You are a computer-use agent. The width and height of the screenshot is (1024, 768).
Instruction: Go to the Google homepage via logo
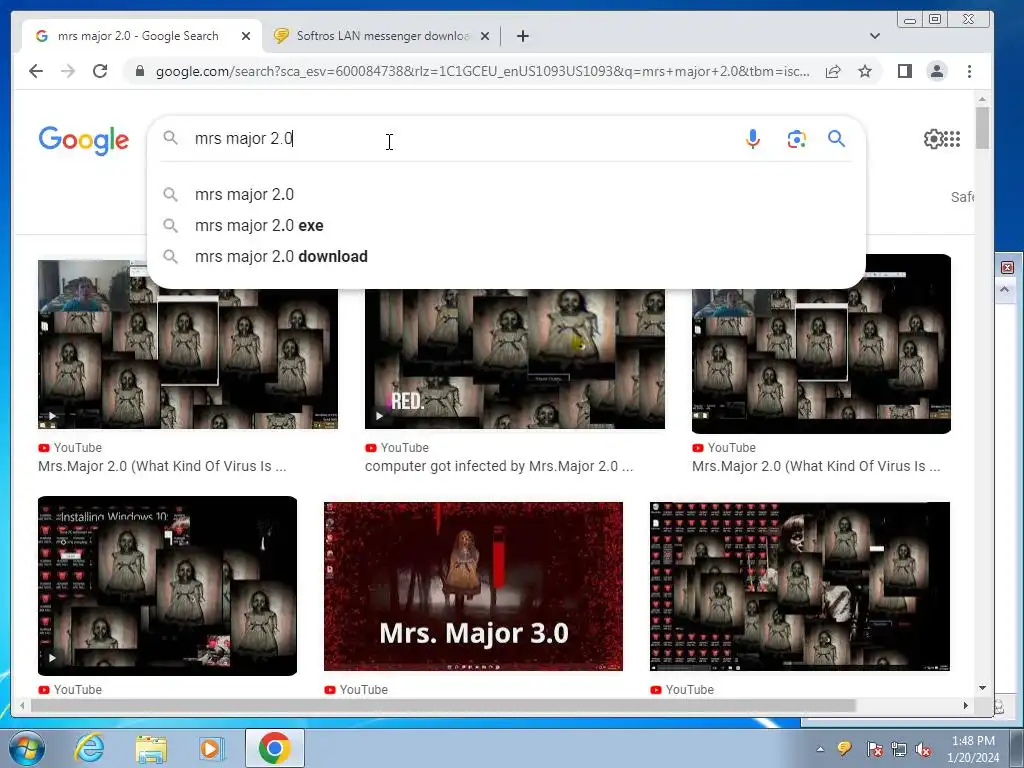point(84,140)
